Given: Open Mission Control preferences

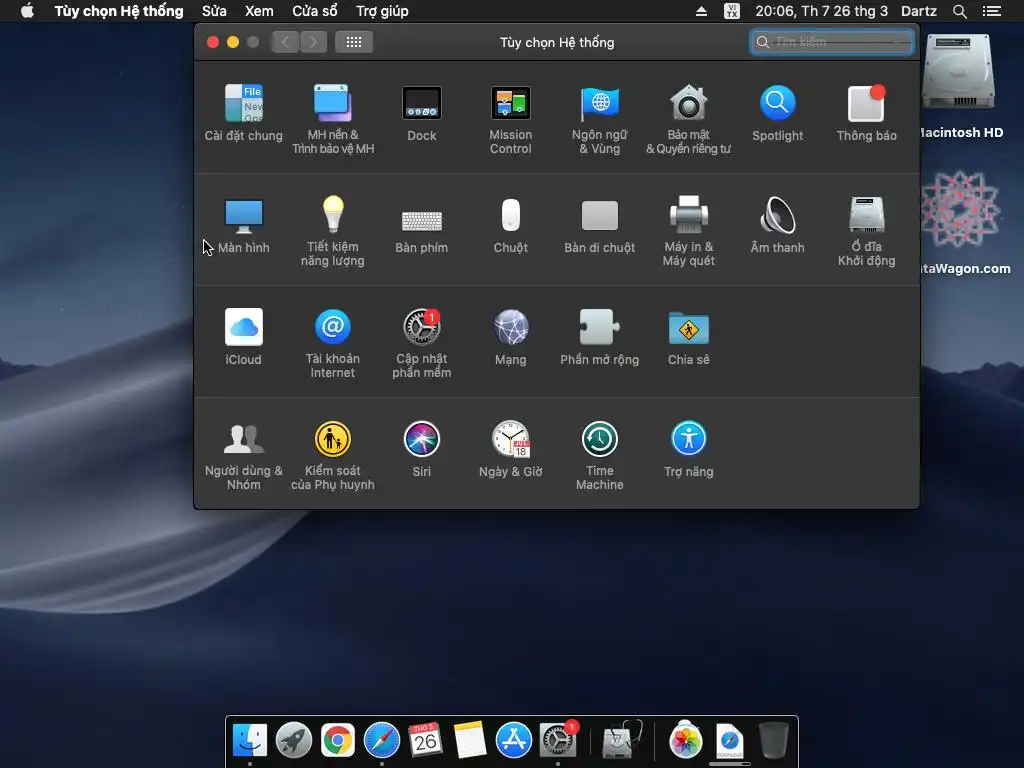Looking at the screenshot, I should (511, 120).
